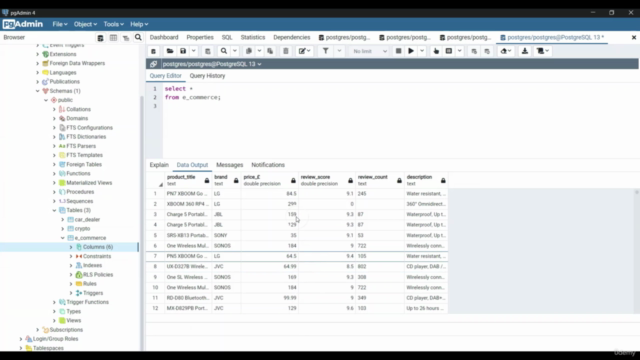Click the Explain hand-pointer icon
The height and width of the screenshot is (360, 640).
[436, 51]
